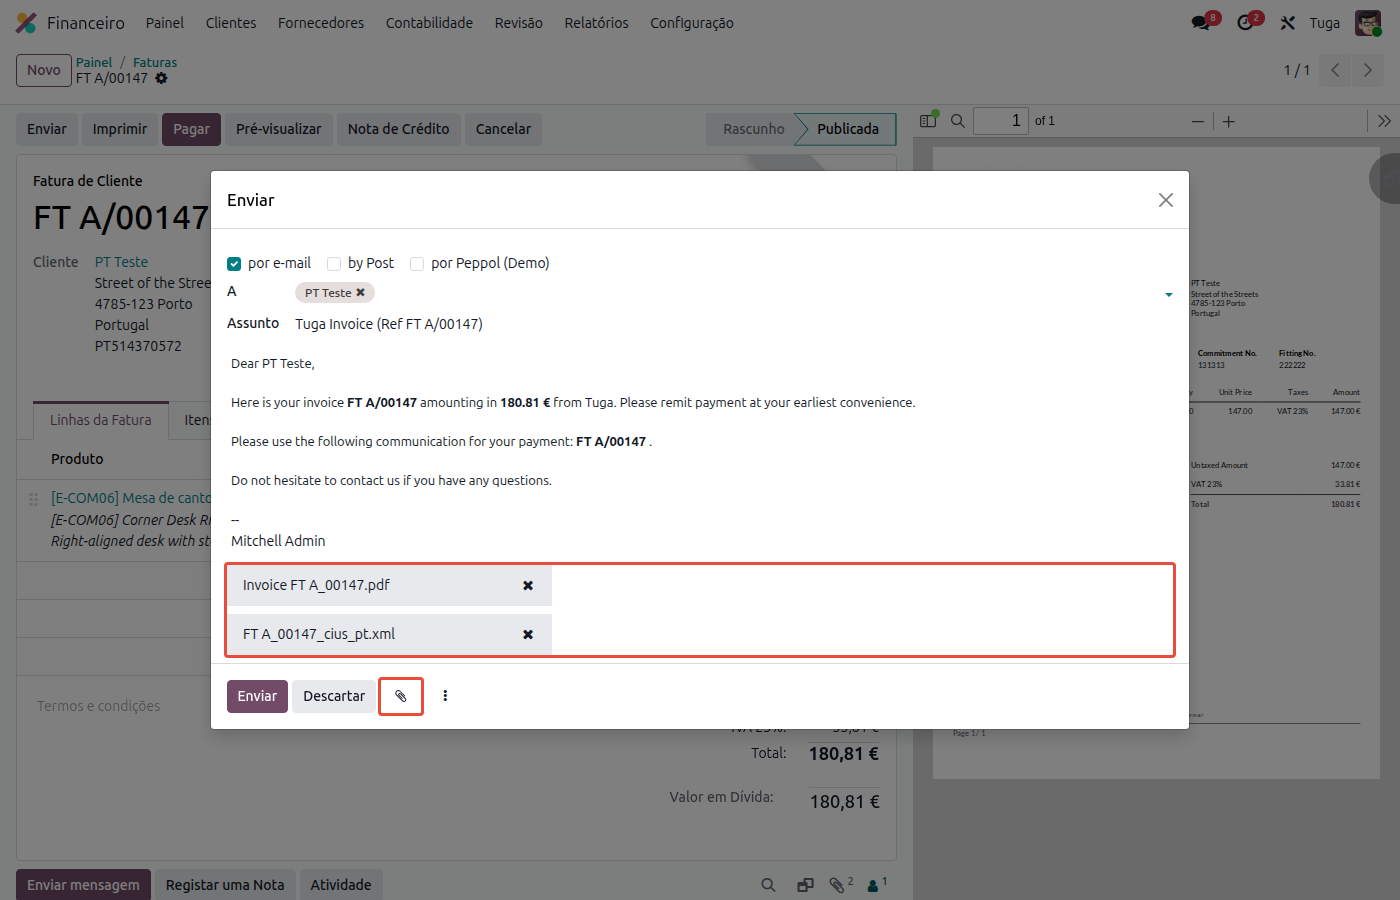Image resolution: width=1400 pixels, height=900 pixels.
Task: Remove the PT Teste recipient tag
Action: pos(361,293)
